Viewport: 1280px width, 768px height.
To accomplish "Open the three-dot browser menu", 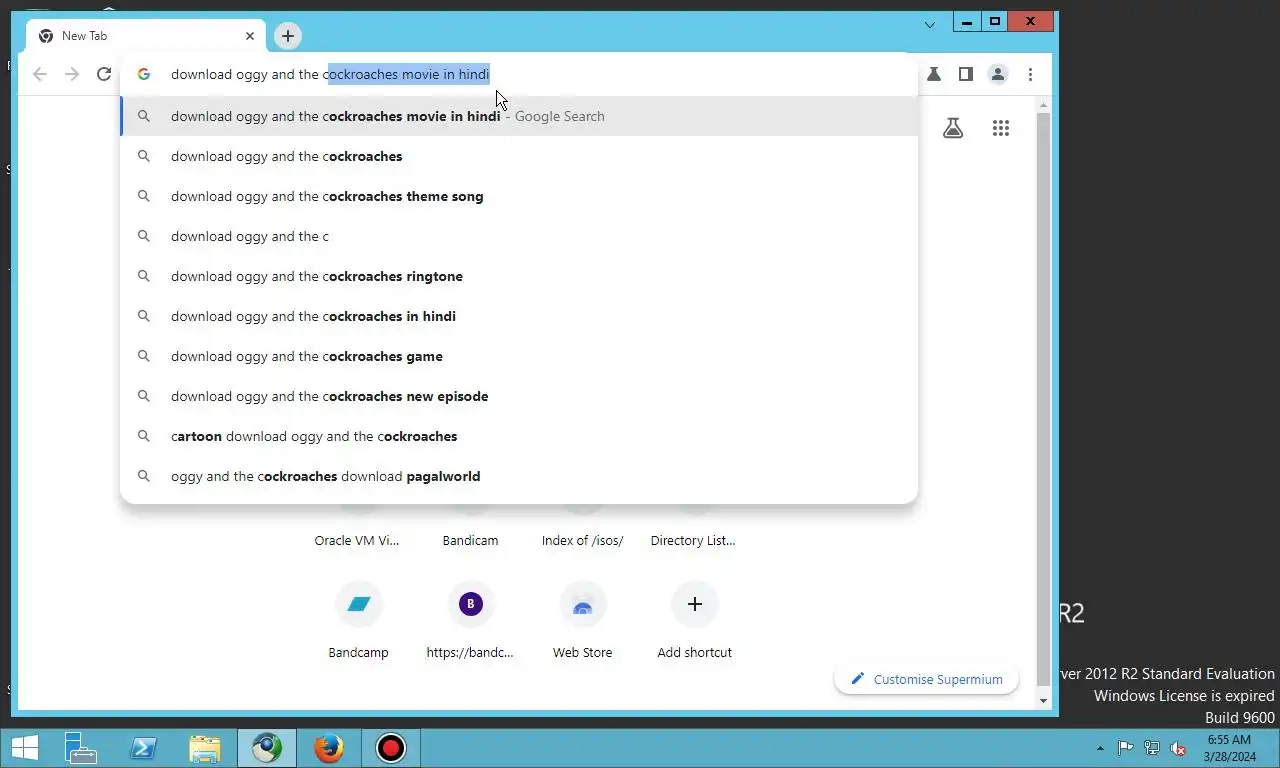I will coord(1030,74).
